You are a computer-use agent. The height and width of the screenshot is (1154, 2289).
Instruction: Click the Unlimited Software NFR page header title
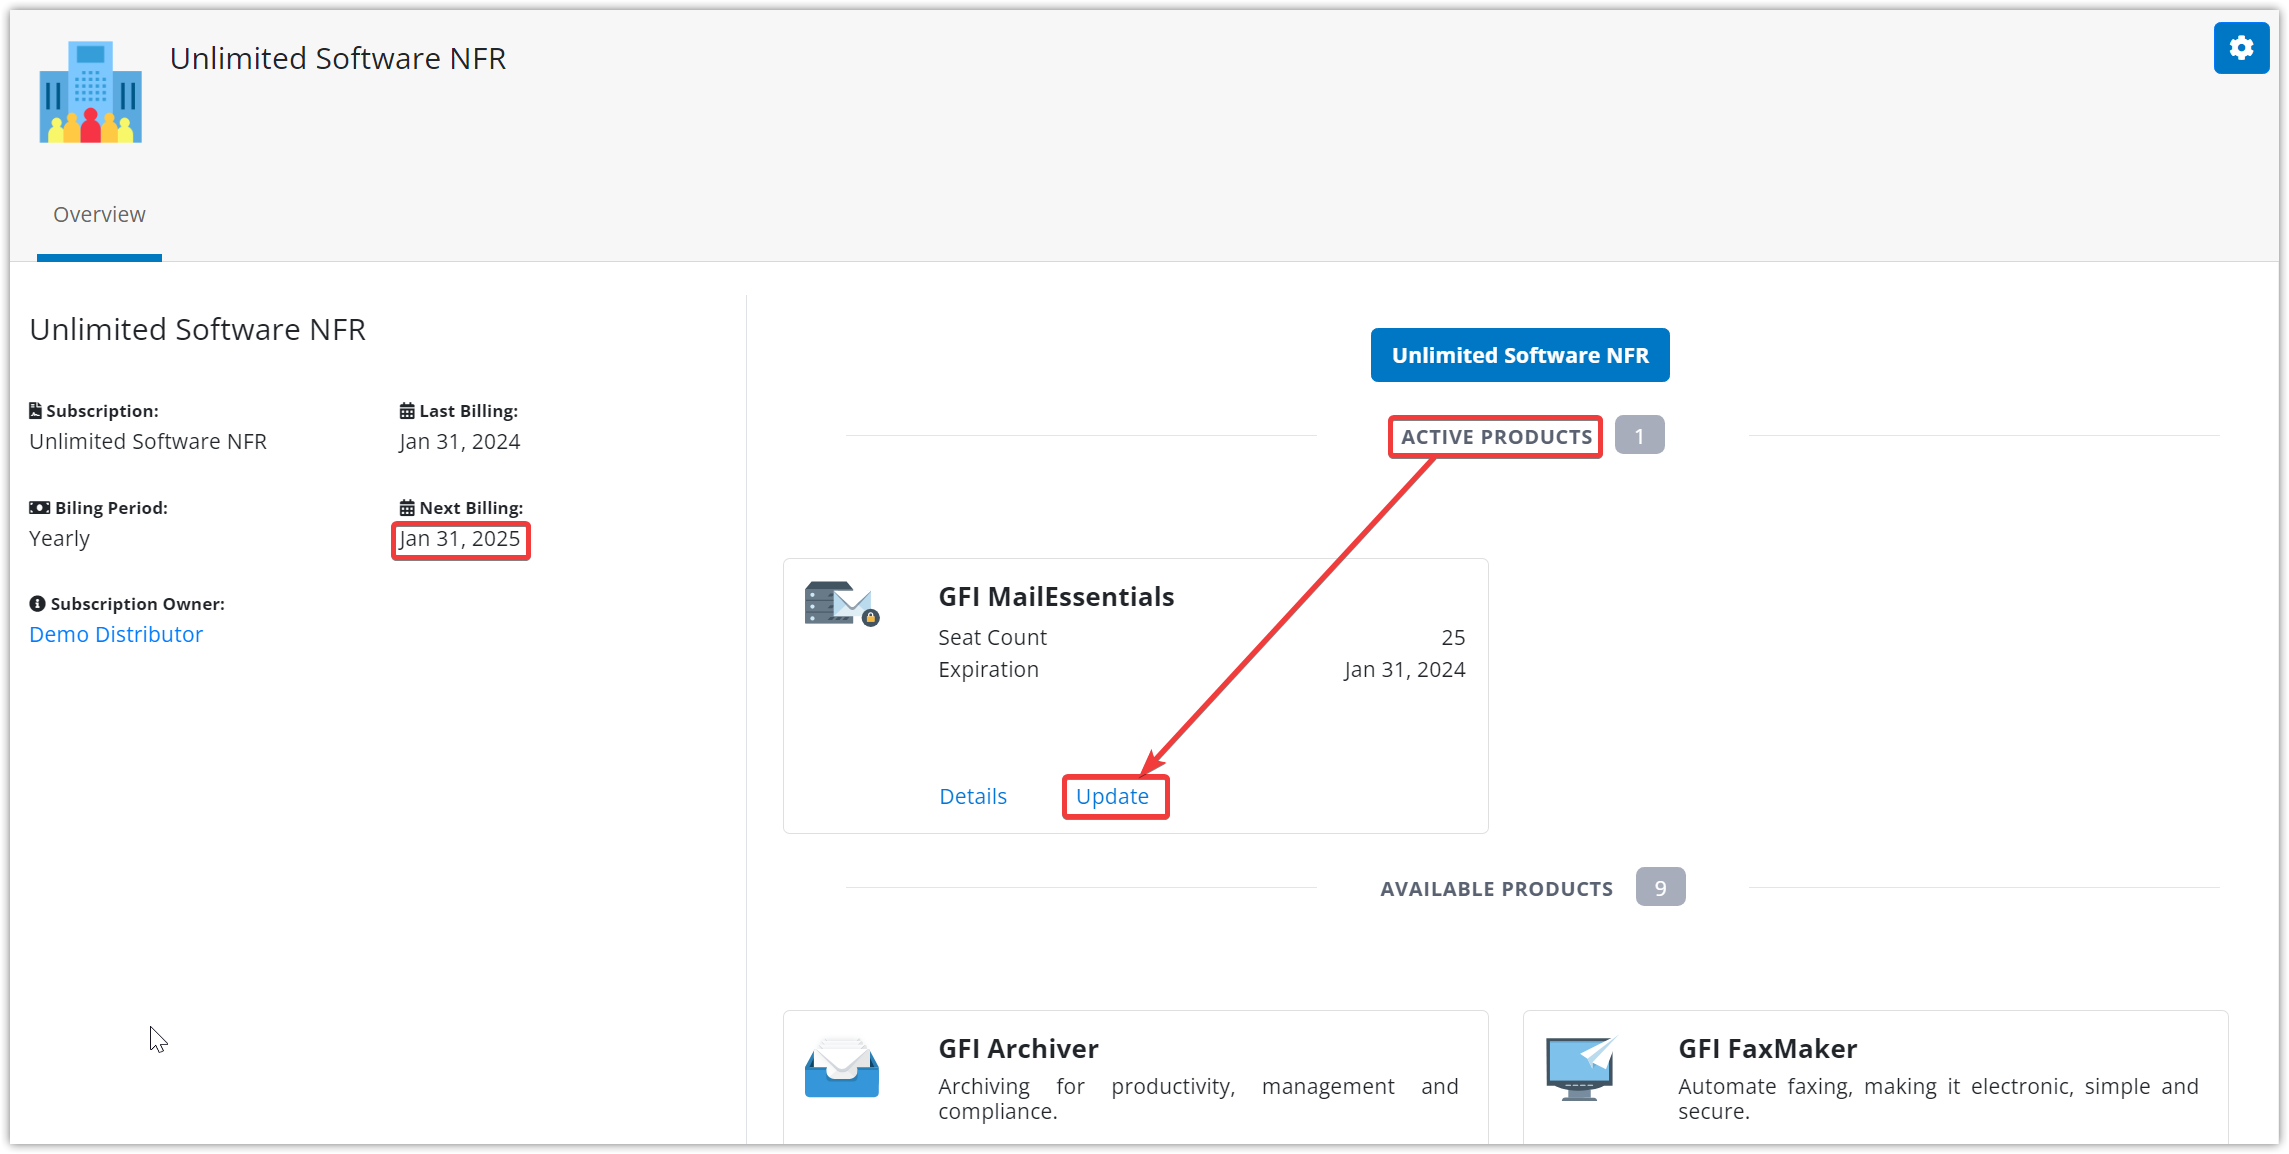pyautogui.click(x=338, y=58)
